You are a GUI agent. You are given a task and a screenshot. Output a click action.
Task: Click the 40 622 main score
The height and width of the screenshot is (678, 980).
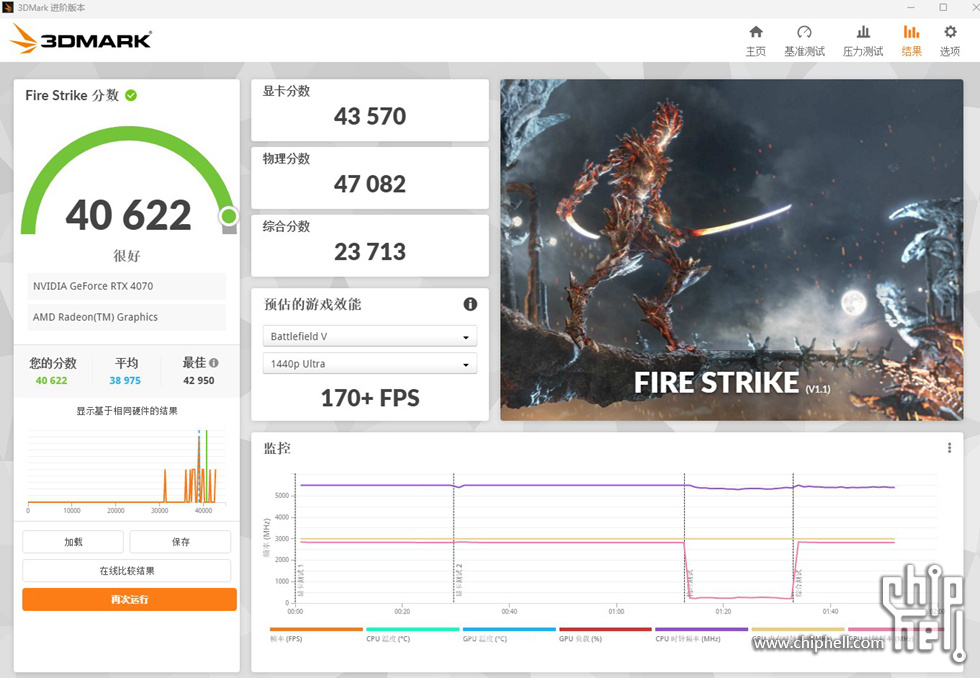coord(129,215)
